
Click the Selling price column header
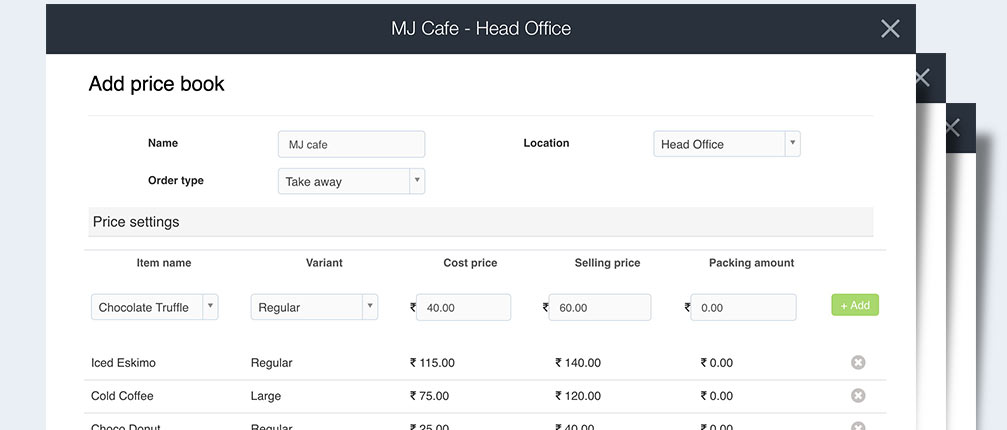(x=607, y=263)
